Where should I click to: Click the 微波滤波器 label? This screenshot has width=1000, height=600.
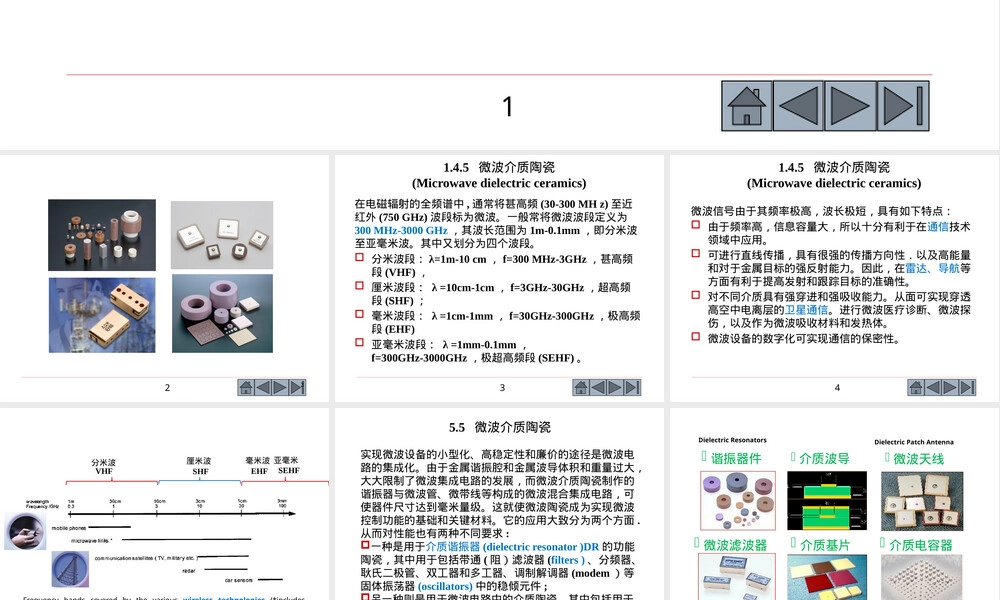735,545
